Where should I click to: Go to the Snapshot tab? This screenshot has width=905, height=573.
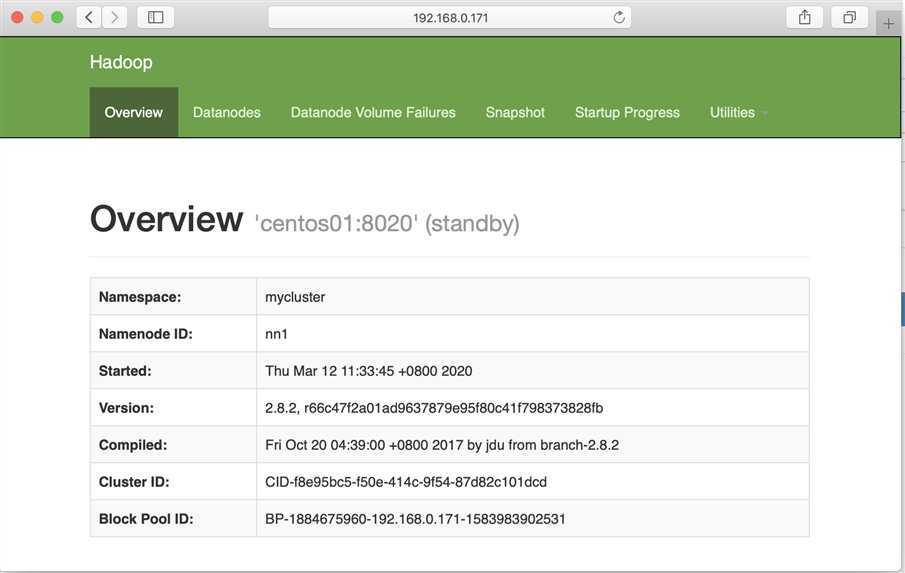click(x=515, y=113)
